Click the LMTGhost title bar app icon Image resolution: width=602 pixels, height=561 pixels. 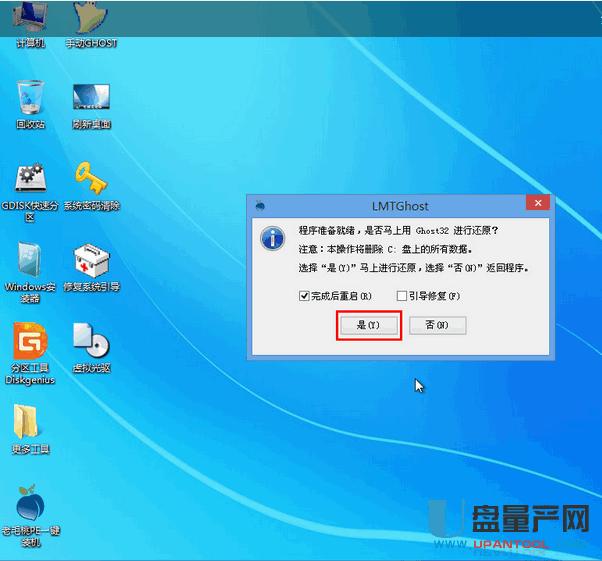[260, 206]
